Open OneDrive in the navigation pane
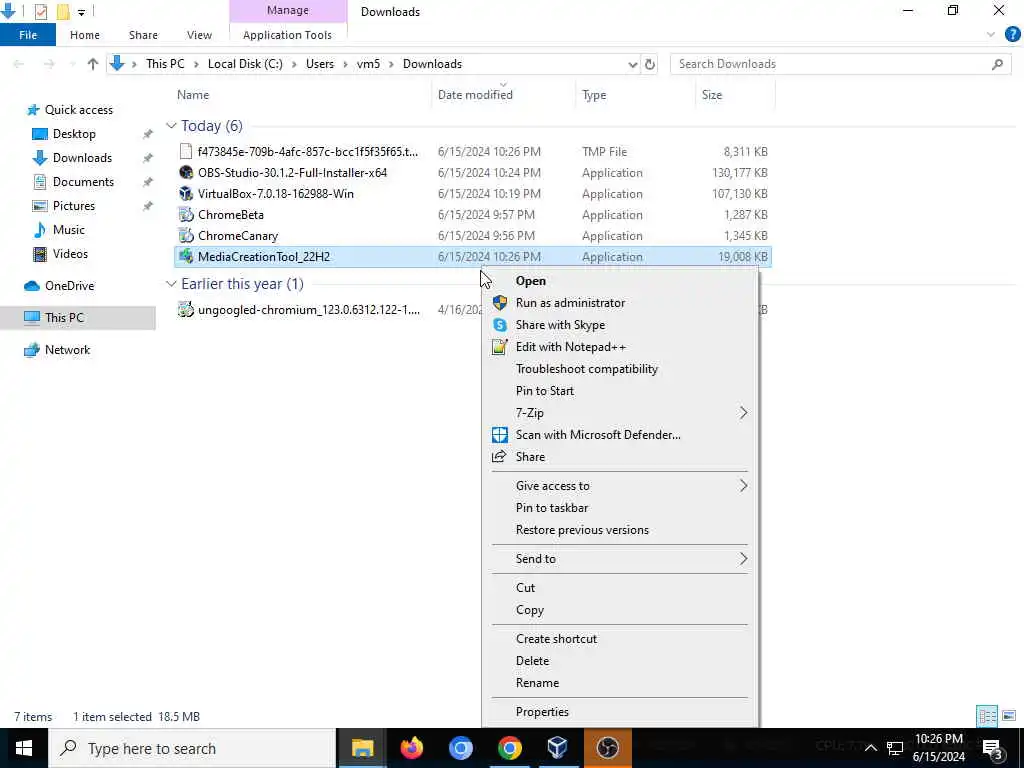 69,286
